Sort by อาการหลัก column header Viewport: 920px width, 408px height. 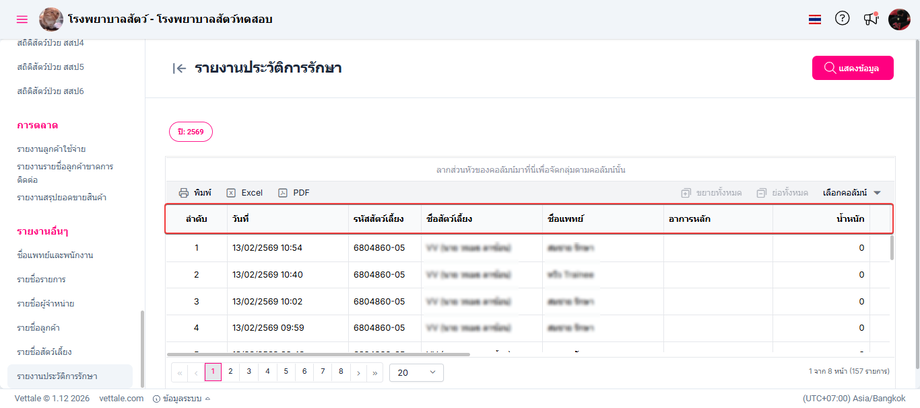click(718, 219)
